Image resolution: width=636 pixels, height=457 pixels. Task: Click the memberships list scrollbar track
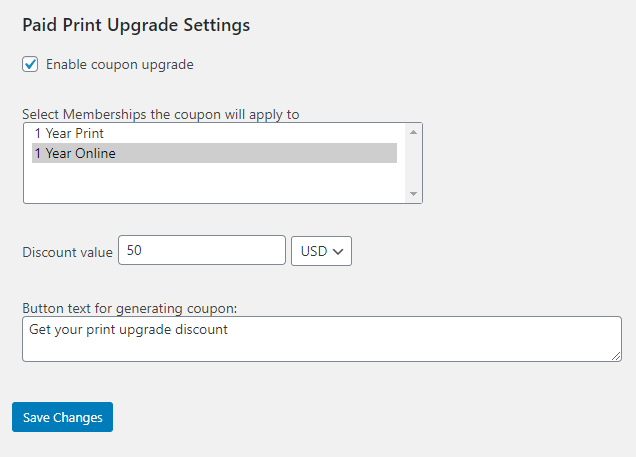[413, 163]
